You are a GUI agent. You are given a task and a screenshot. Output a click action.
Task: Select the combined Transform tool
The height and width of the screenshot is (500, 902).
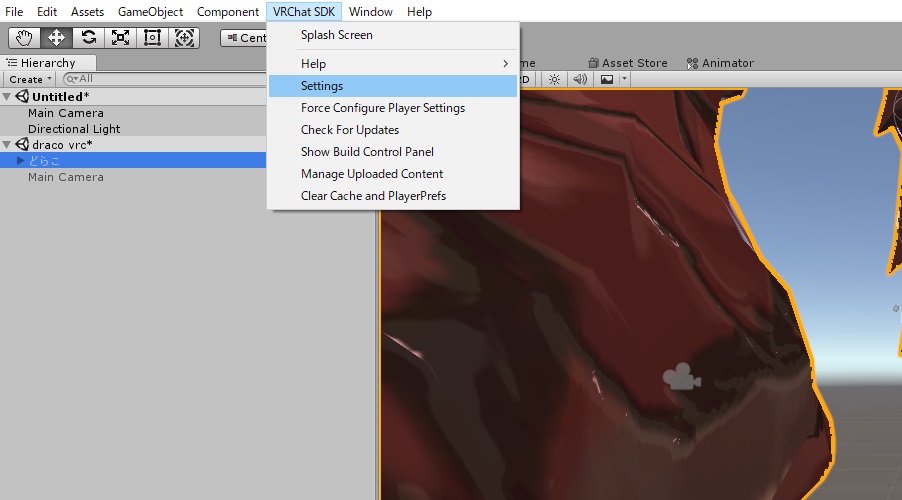click(x=184, y=38)
